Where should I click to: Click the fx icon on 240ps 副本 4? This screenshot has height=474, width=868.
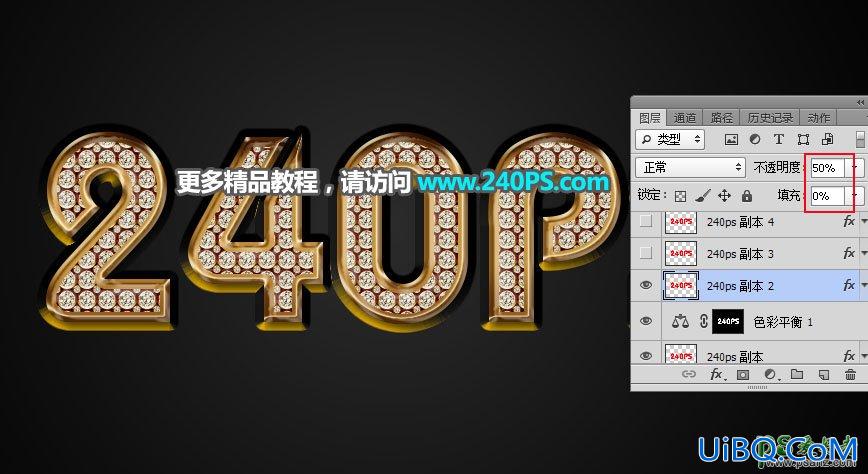click(849, 221)
